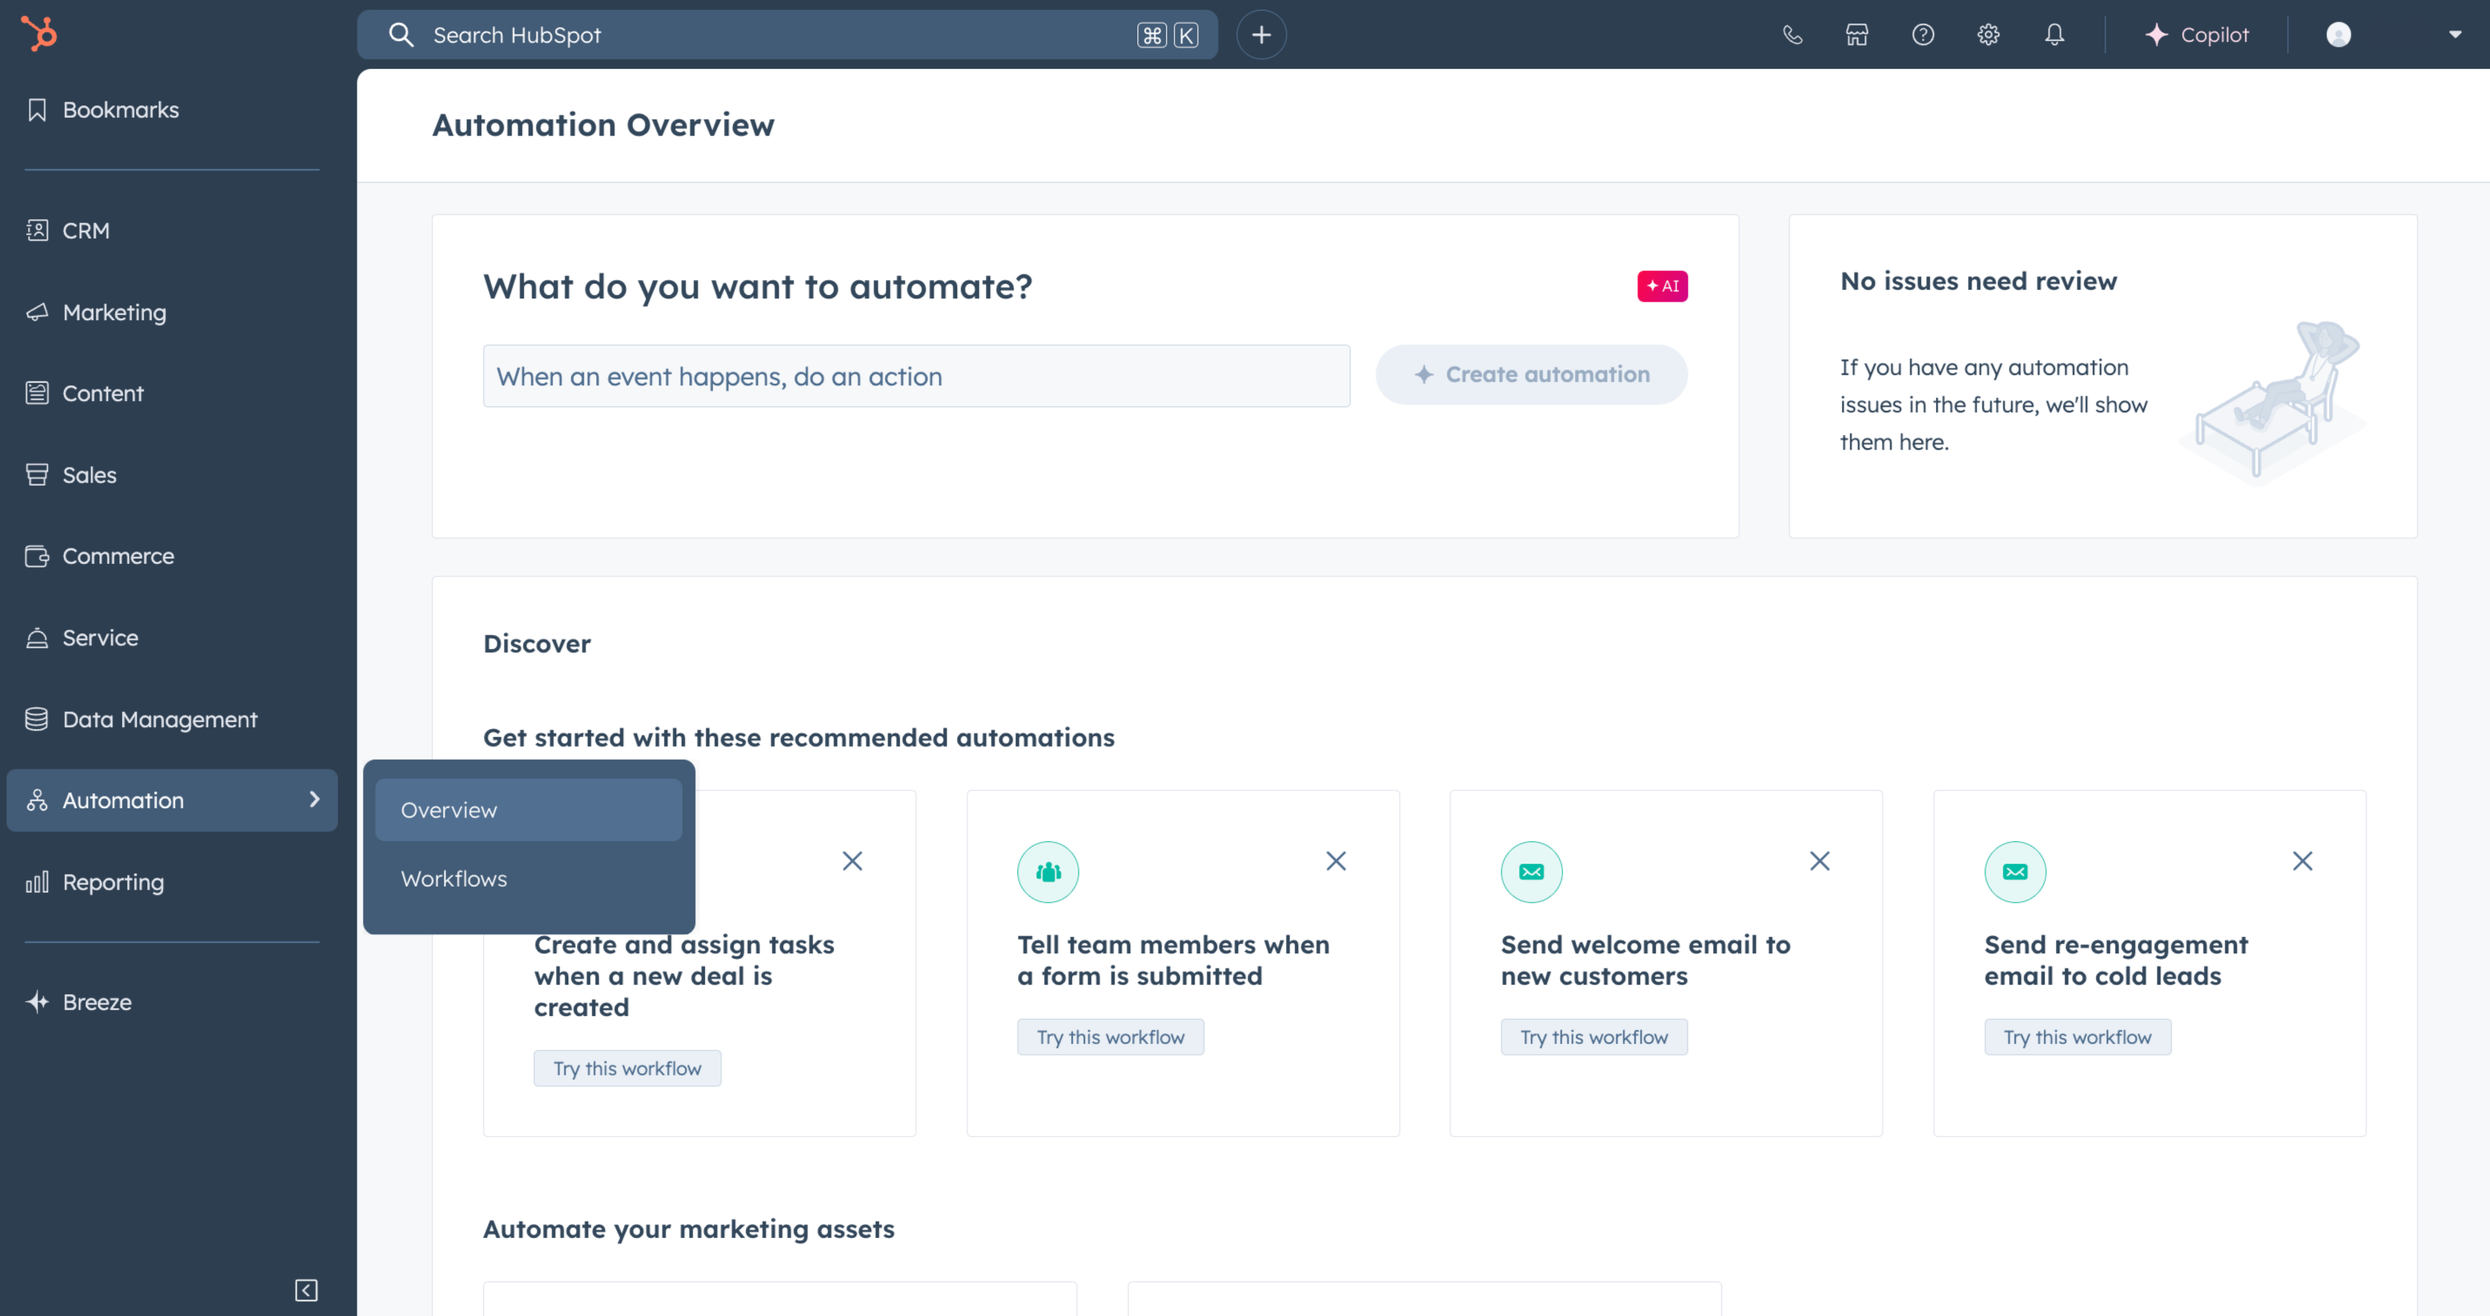
Task: Open the calling phone icon
Action: [x=1792, y=35]
